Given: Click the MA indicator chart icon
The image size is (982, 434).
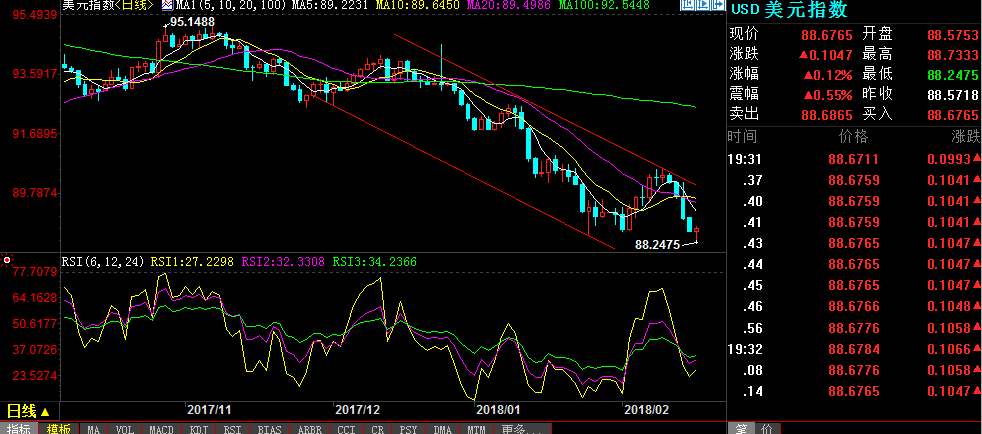Looking at the screenshot, I should click(168, 5).
